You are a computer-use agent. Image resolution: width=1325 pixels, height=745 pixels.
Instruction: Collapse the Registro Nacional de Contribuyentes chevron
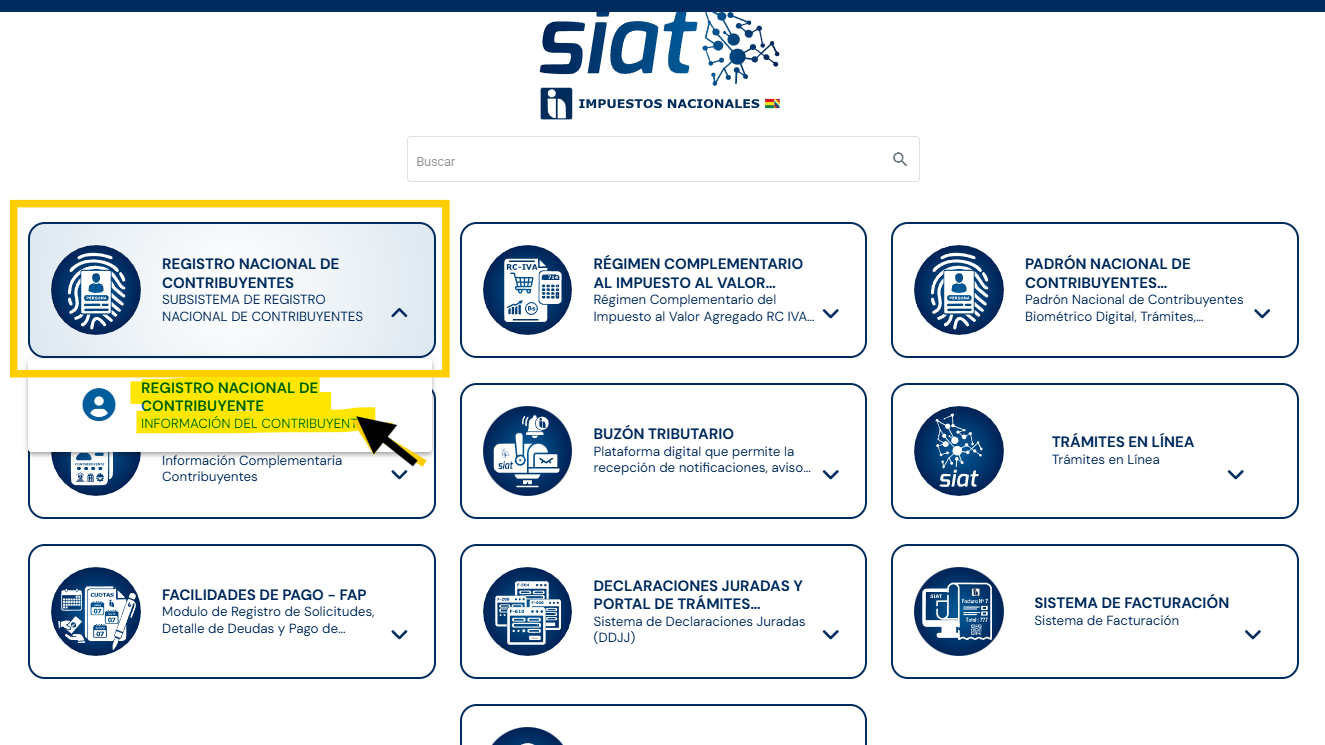pos(399,313)
